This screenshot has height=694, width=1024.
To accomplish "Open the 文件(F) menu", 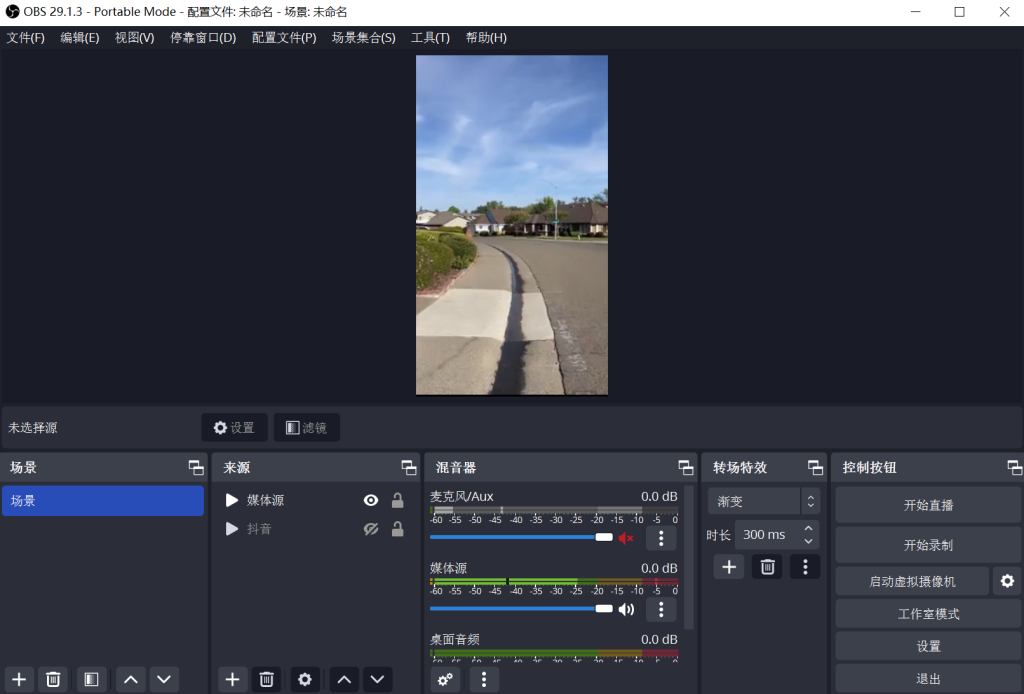I will pyautogui.click(x=25, y=38).
